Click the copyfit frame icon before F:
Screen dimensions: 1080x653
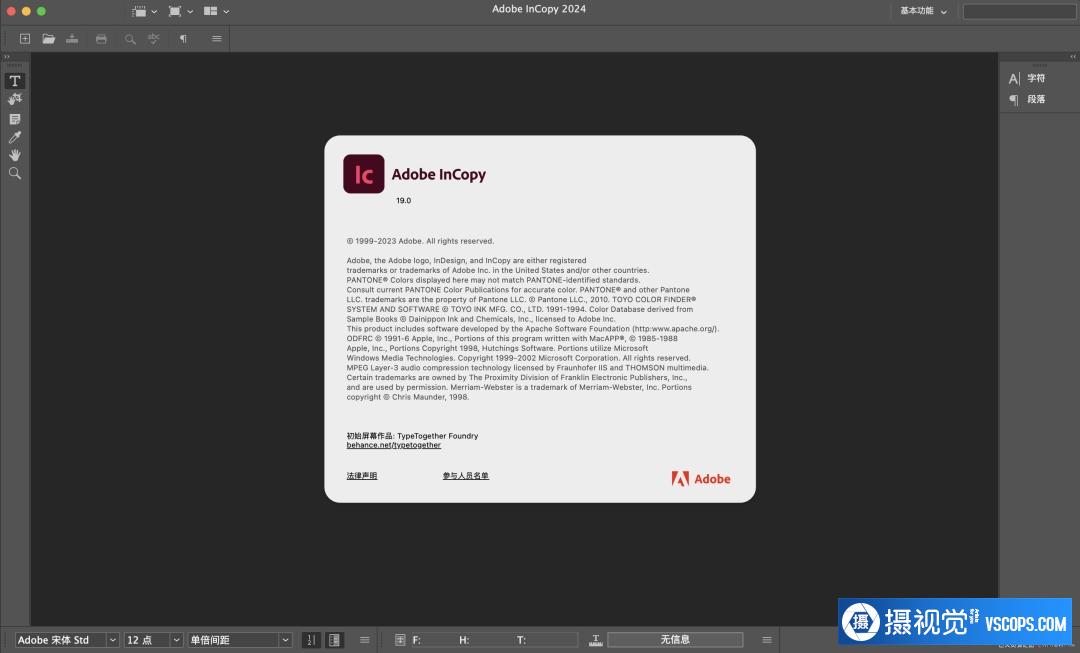click(x=399, y=640)
